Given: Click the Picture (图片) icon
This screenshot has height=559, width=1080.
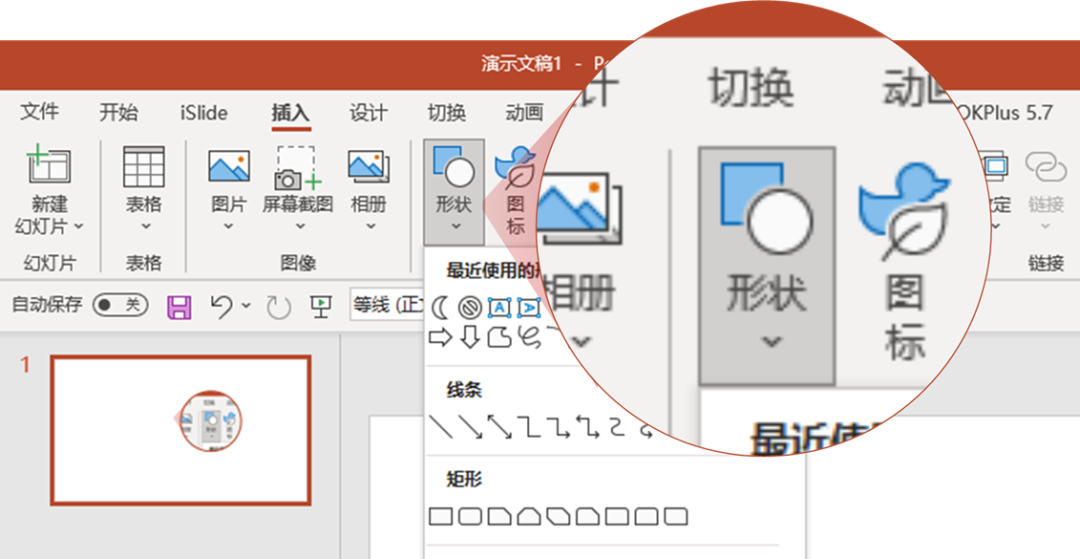Looking at the screenshot, I should tap(229, 167).
